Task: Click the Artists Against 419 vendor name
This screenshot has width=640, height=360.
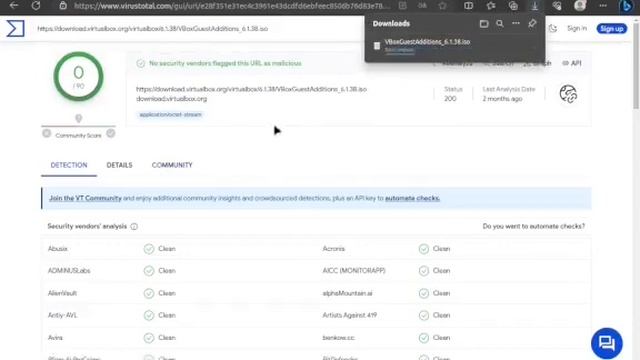Action: tap(349, 315)
